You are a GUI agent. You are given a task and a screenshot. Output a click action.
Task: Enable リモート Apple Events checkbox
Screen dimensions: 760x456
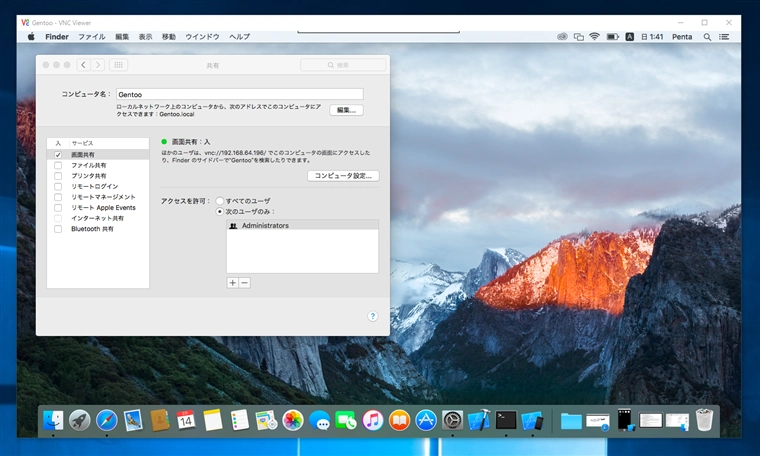[58, 207]
